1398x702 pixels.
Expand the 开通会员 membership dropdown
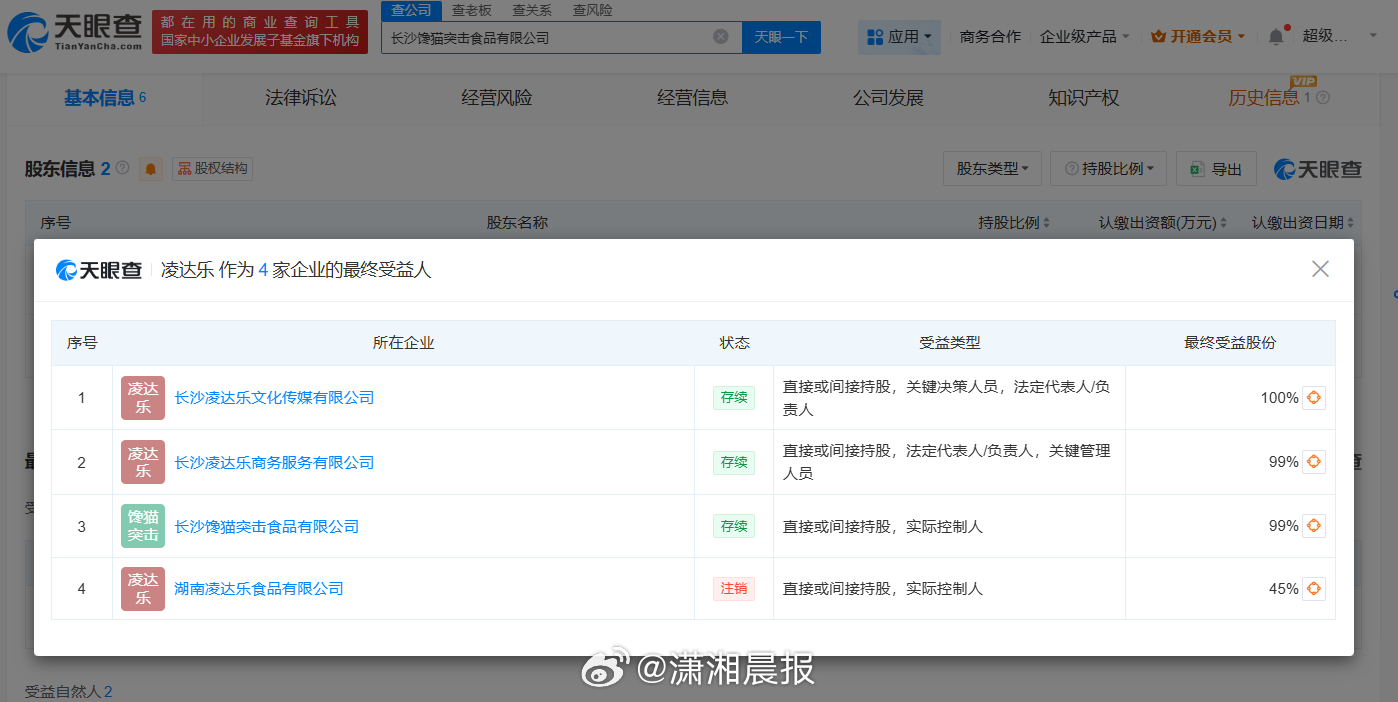pyautogui.click(x=1198, y=37)
